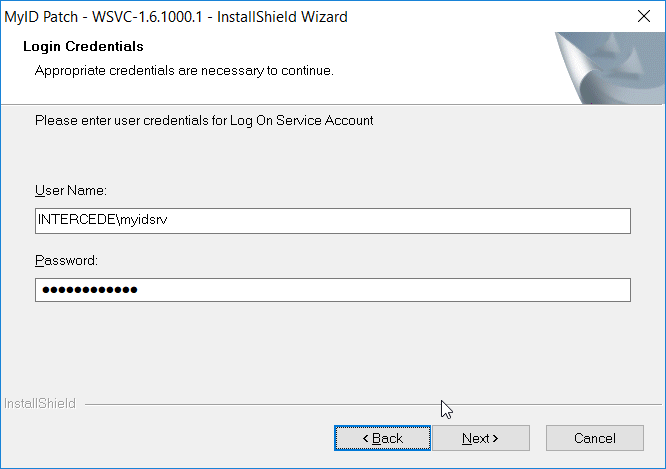Click the Login Credentials heading
Screen dimensions: 666x469
[83, 46]
